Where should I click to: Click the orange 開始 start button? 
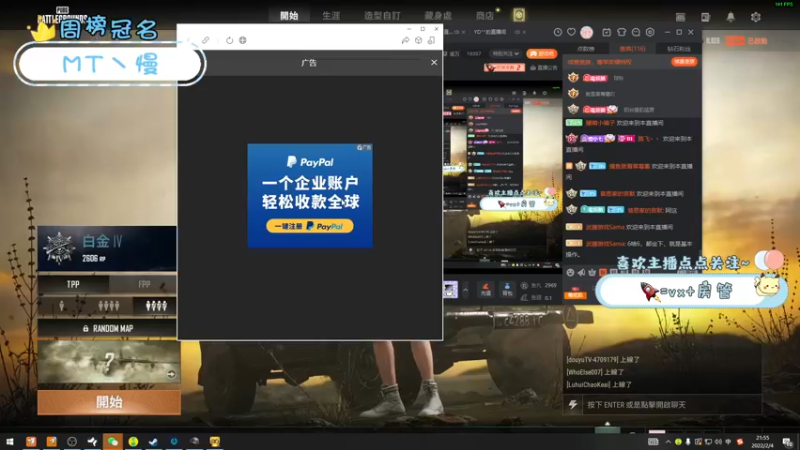pyautogui.click(x=109, y=402)
